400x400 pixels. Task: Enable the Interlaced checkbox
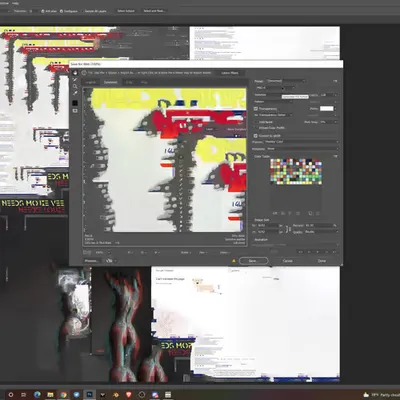pyautogui.click(x=256, y=122)
